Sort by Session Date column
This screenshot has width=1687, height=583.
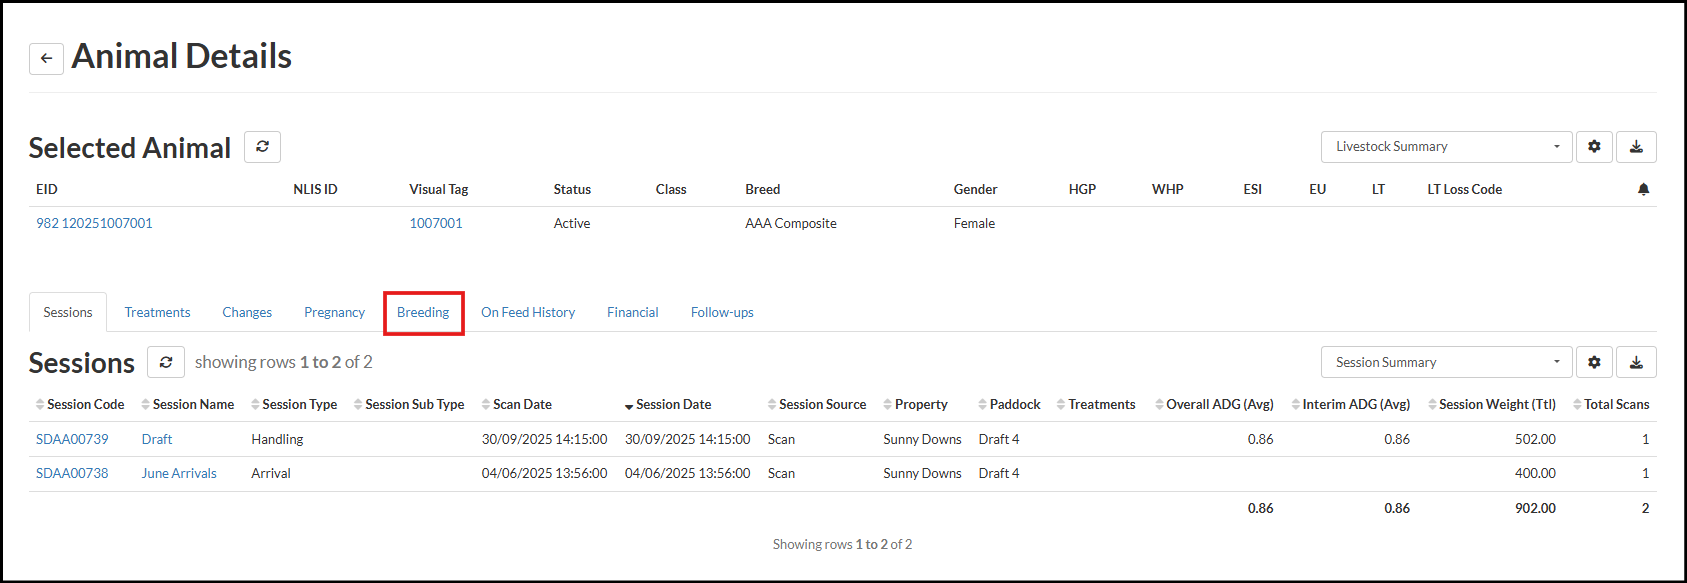(x=673, y=405)
